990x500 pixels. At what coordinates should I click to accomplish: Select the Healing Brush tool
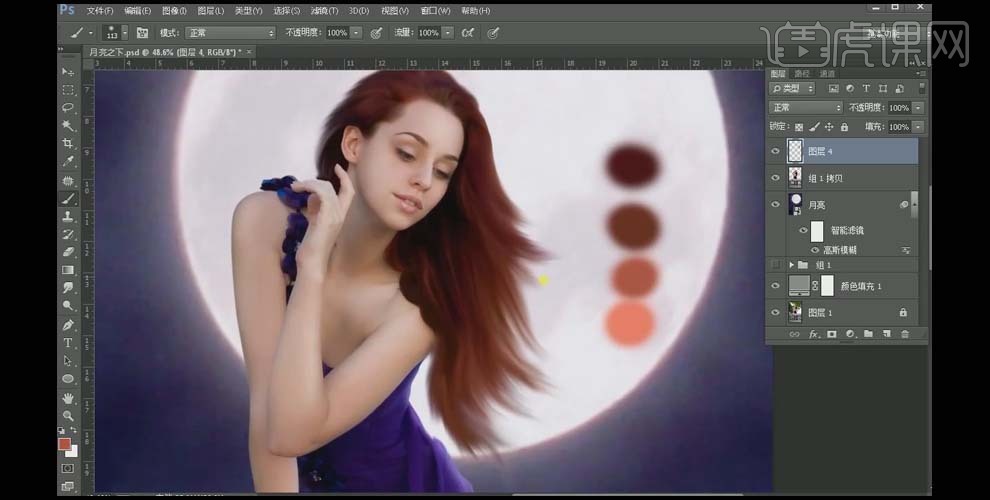pos(68,181)
